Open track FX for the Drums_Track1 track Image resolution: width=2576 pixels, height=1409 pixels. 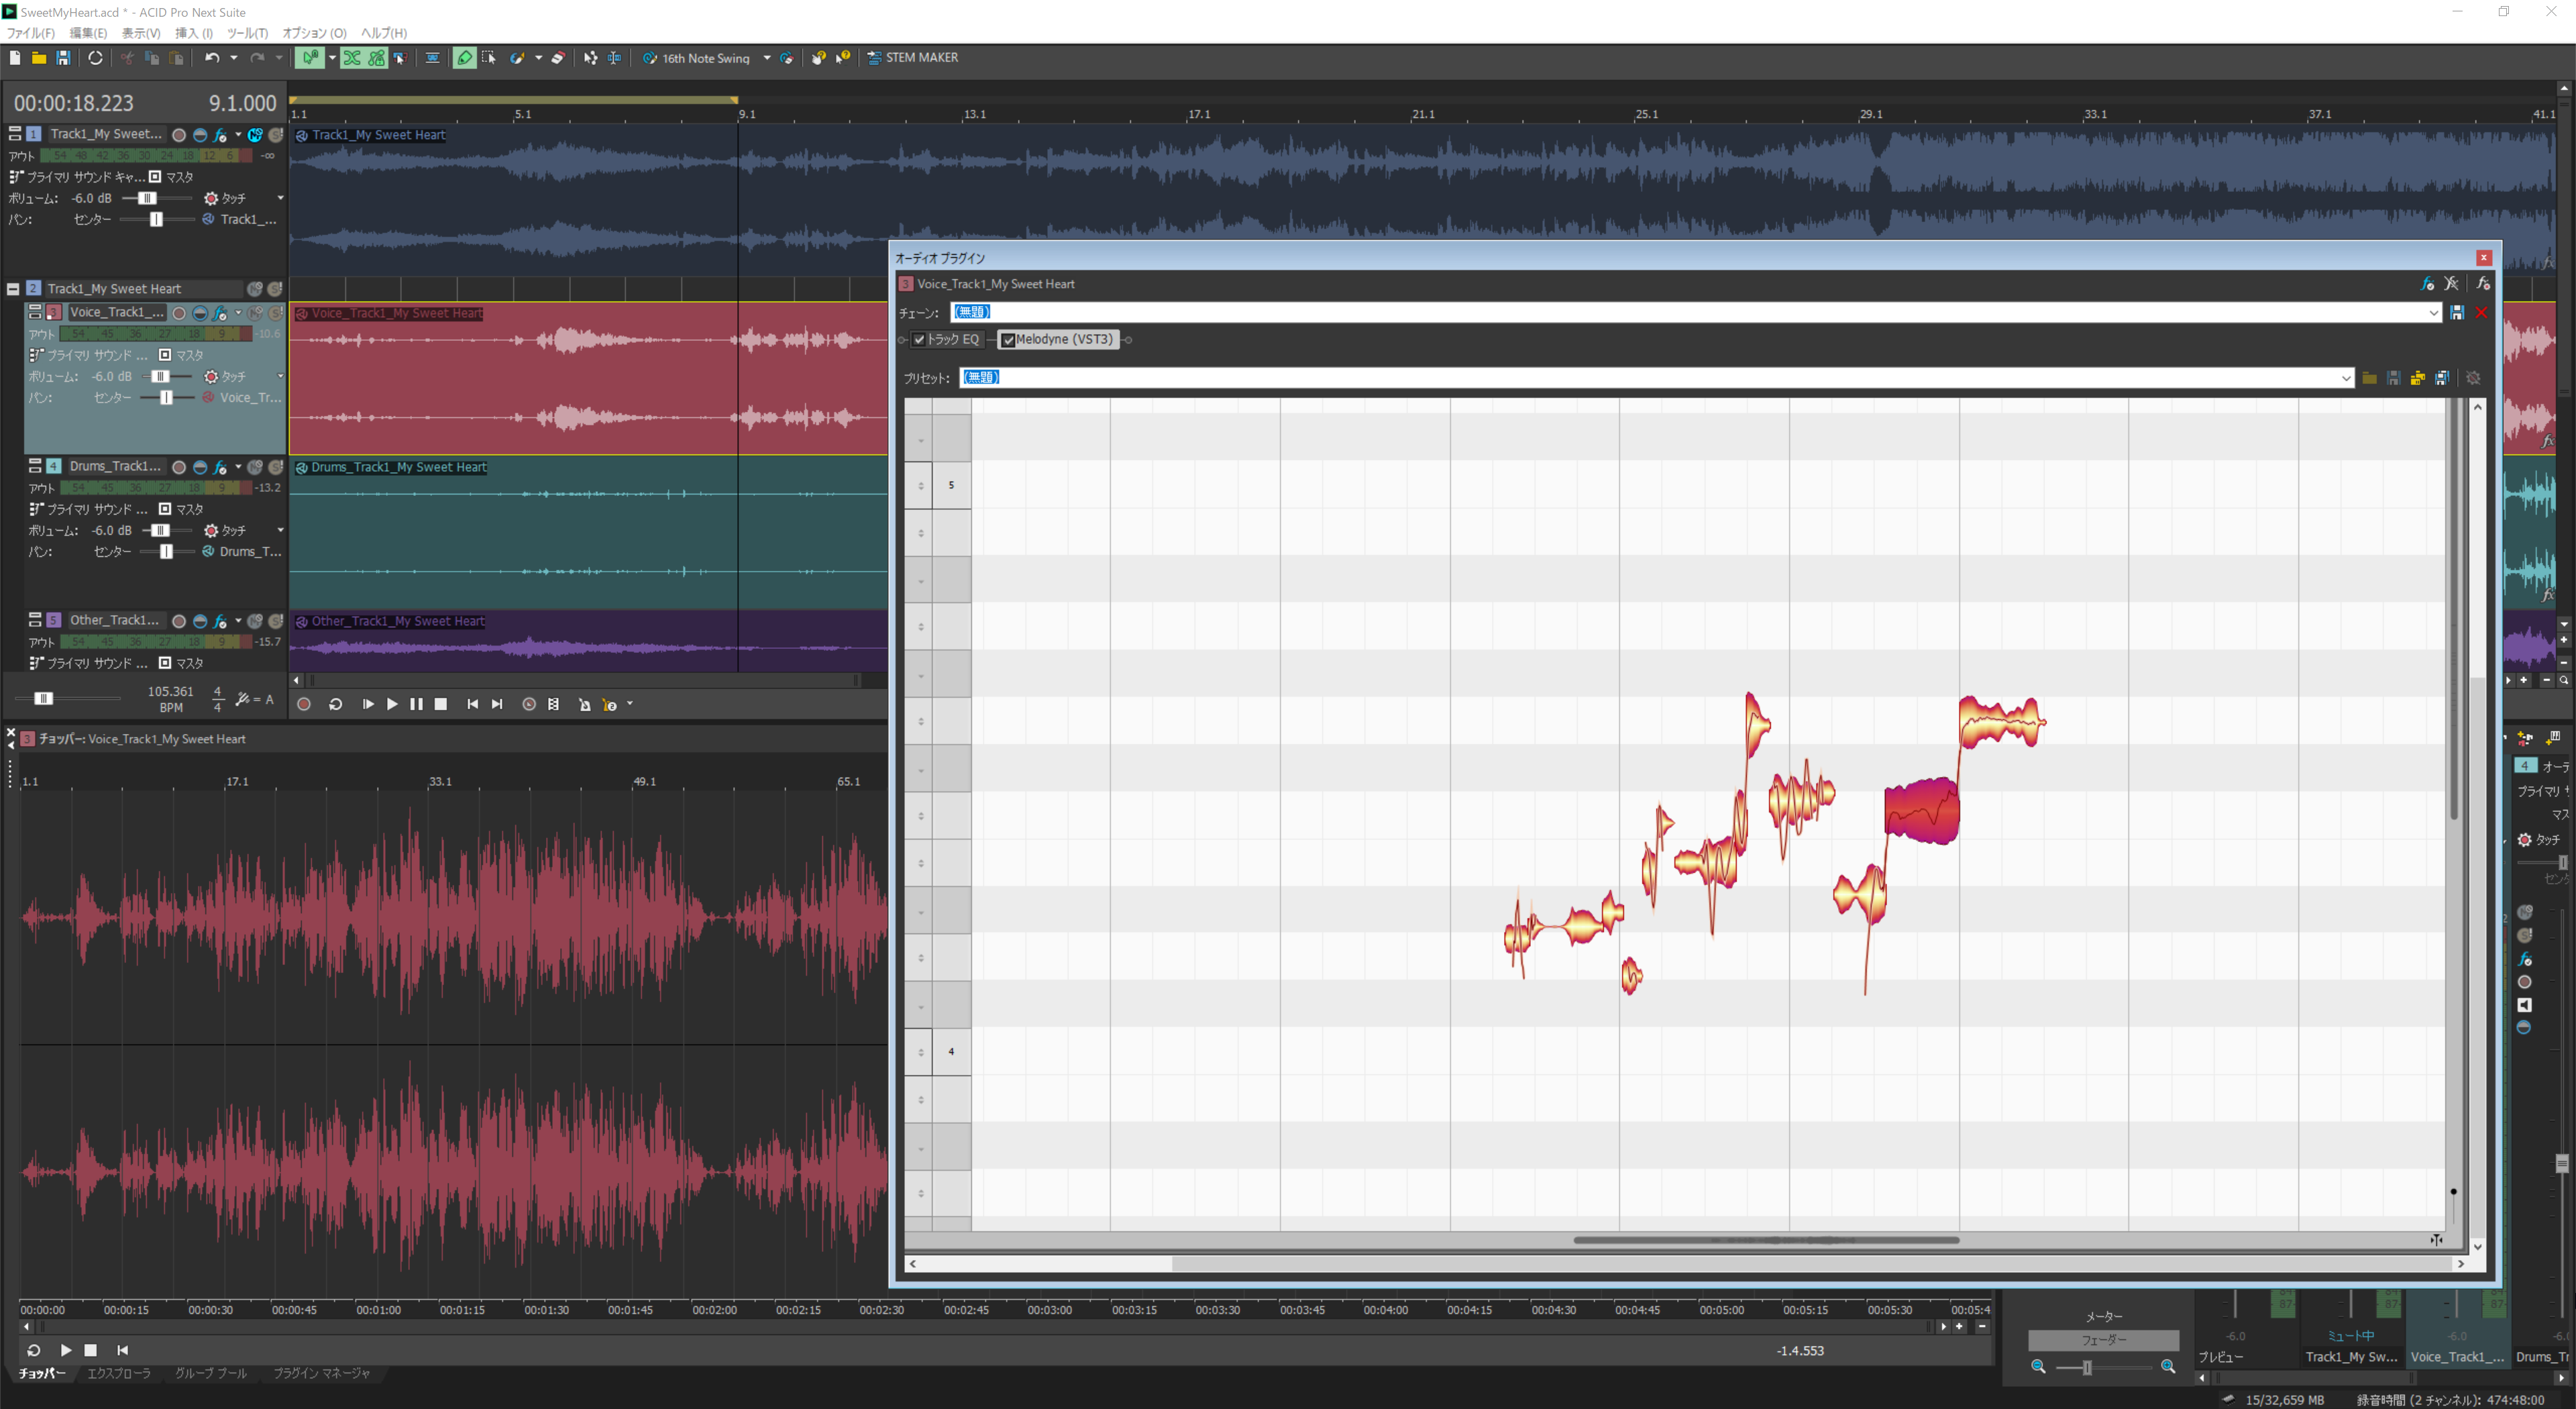click(220, 467)
